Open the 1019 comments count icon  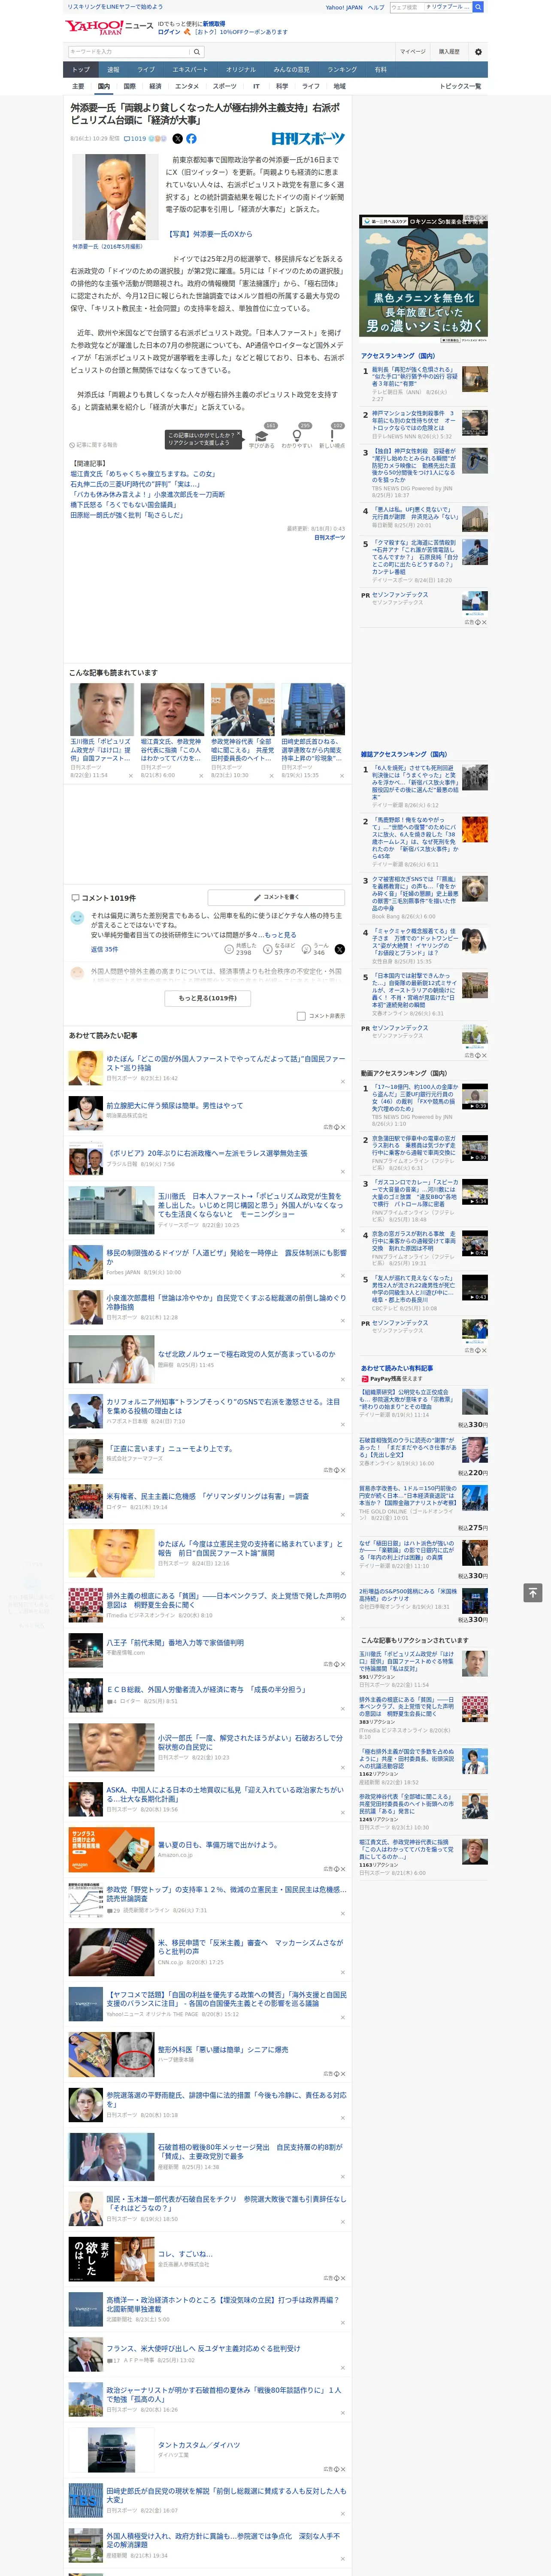pos(135,139)
